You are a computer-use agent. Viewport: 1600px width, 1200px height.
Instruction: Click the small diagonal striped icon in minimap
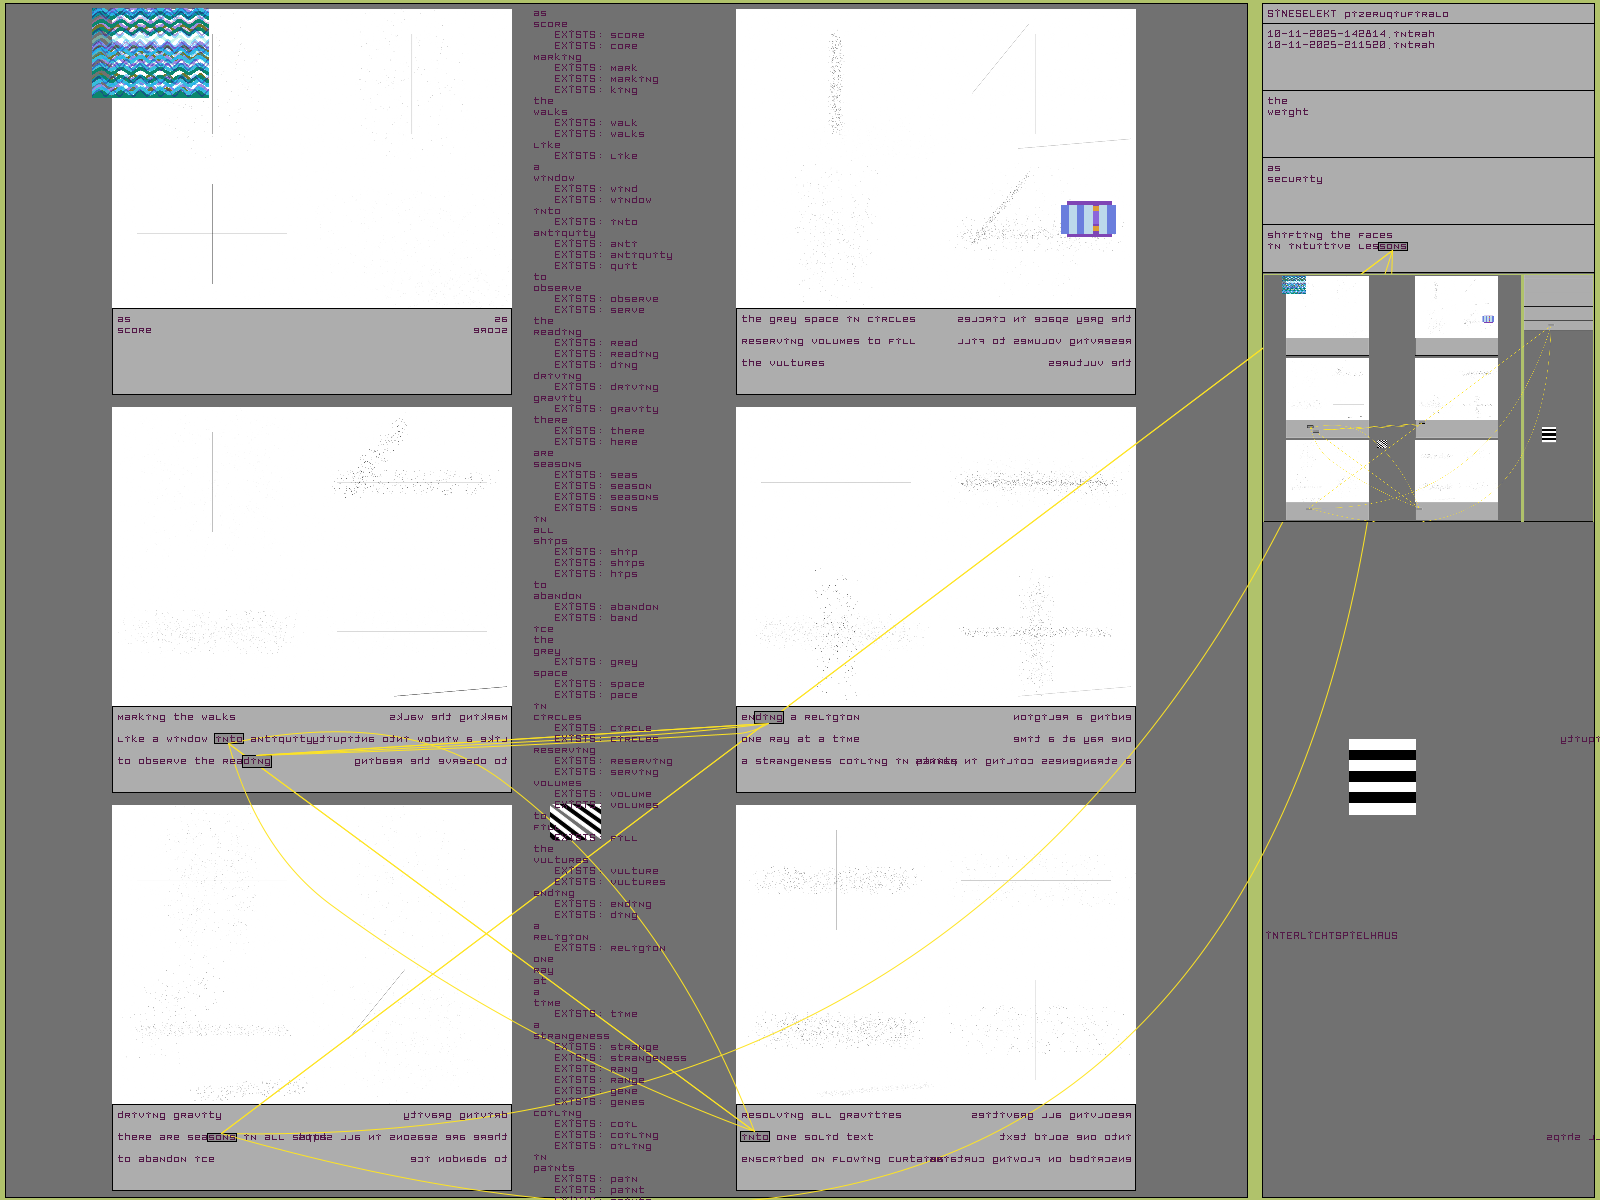[x=1382, y=443]
